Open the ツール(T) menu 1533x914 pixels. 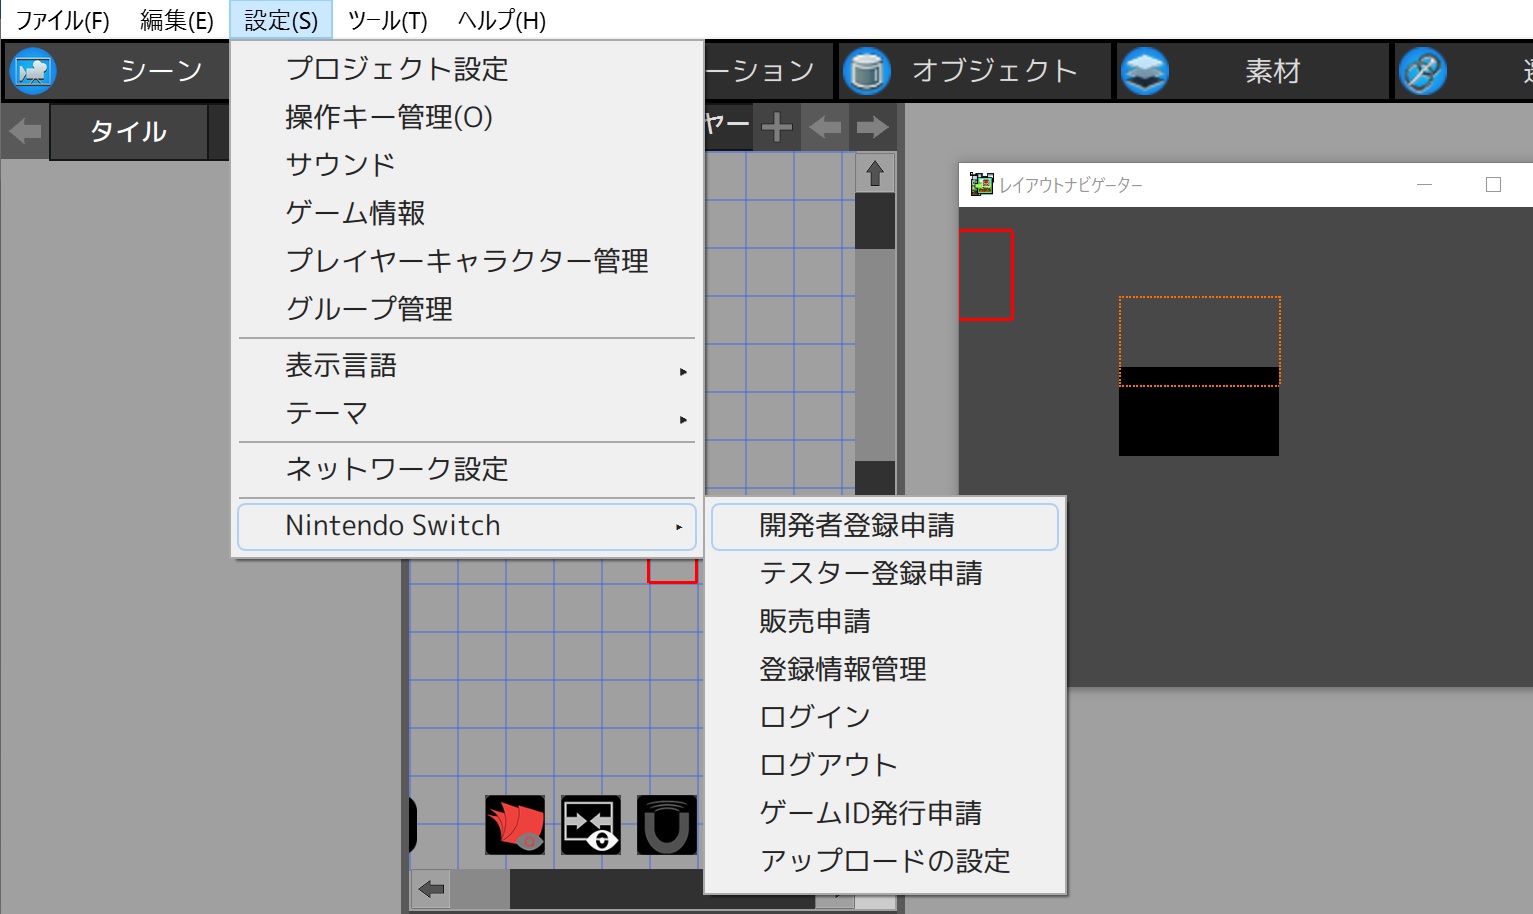[x=387, y=20]
